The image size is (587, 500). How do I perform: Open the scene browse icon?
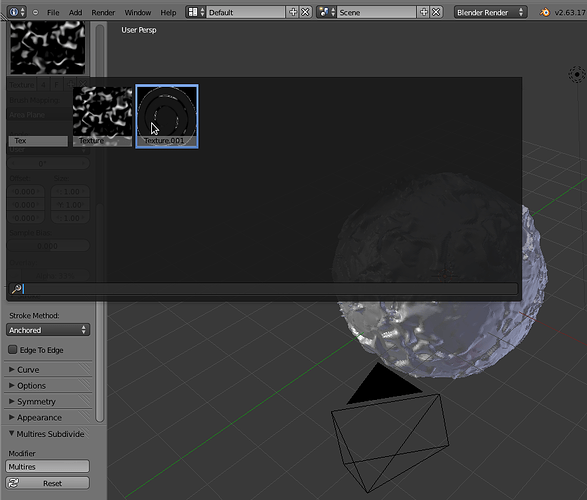pyautogui.click(x=327, y=12)
